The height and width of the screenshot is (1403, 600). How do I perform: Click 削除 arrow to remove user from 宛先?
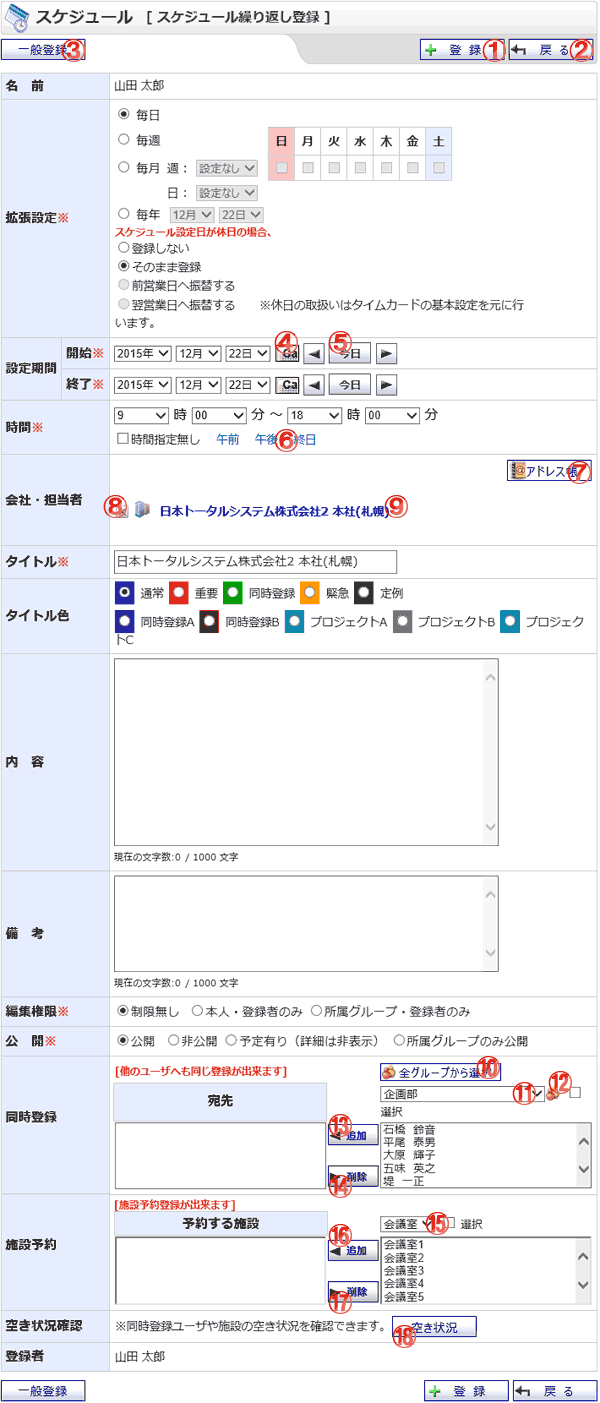coord(353,1176)
